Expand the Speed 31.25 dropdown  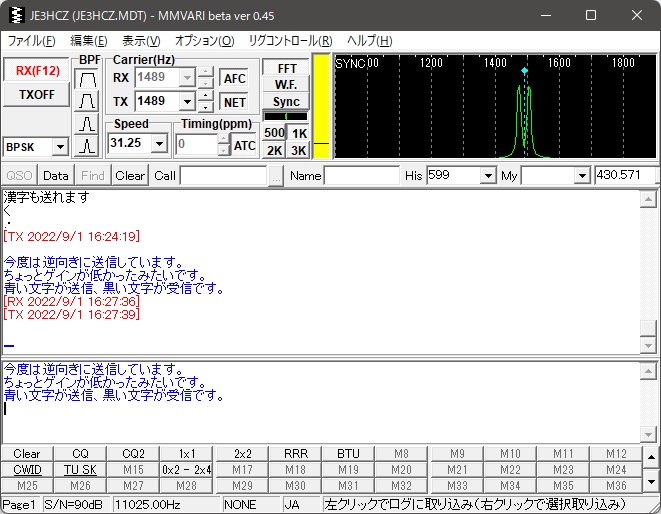coord(159,144)
